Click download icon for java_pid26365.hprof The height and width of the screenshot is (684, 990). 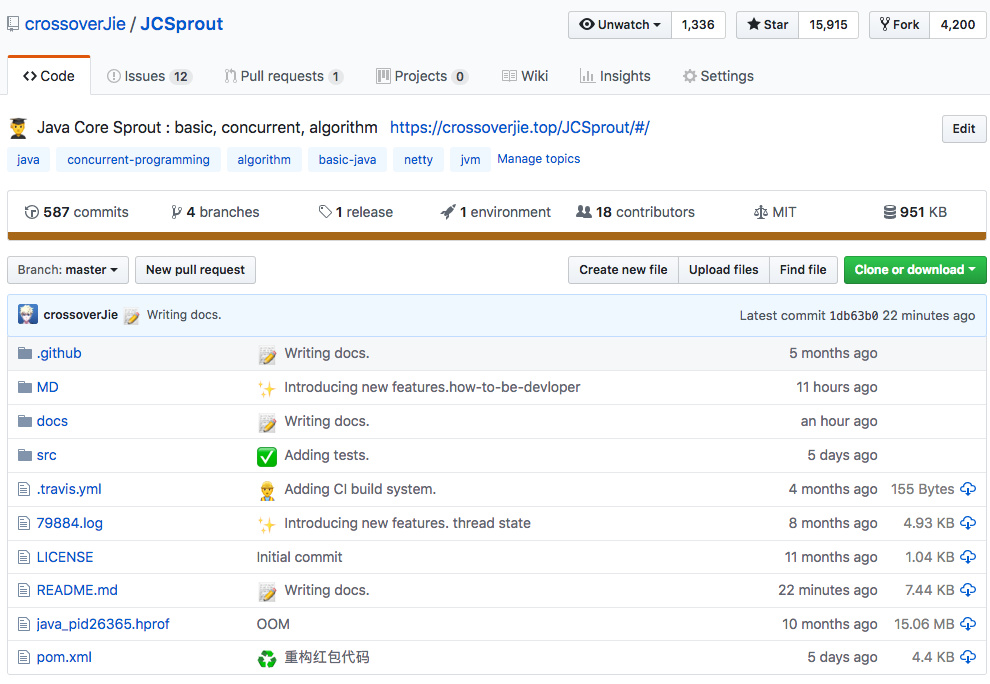968,624
